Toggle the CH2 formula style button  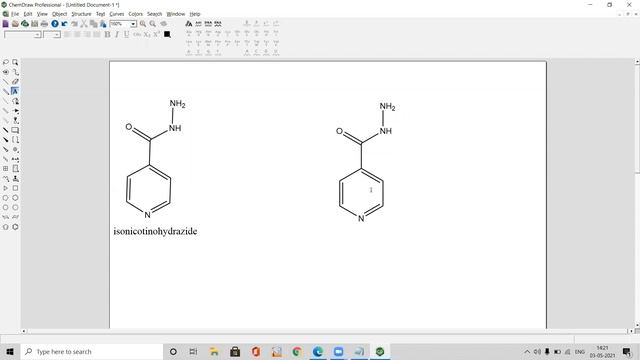point(137,35)
